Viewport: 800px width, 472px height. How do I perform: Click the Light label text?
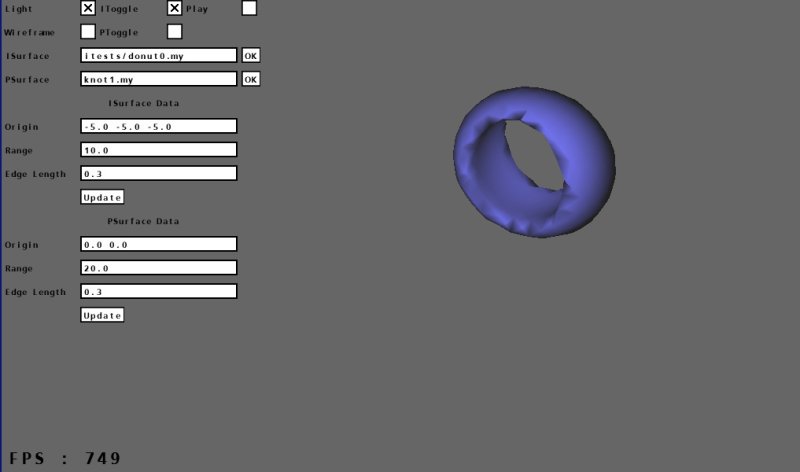click(x=18, y=9)
